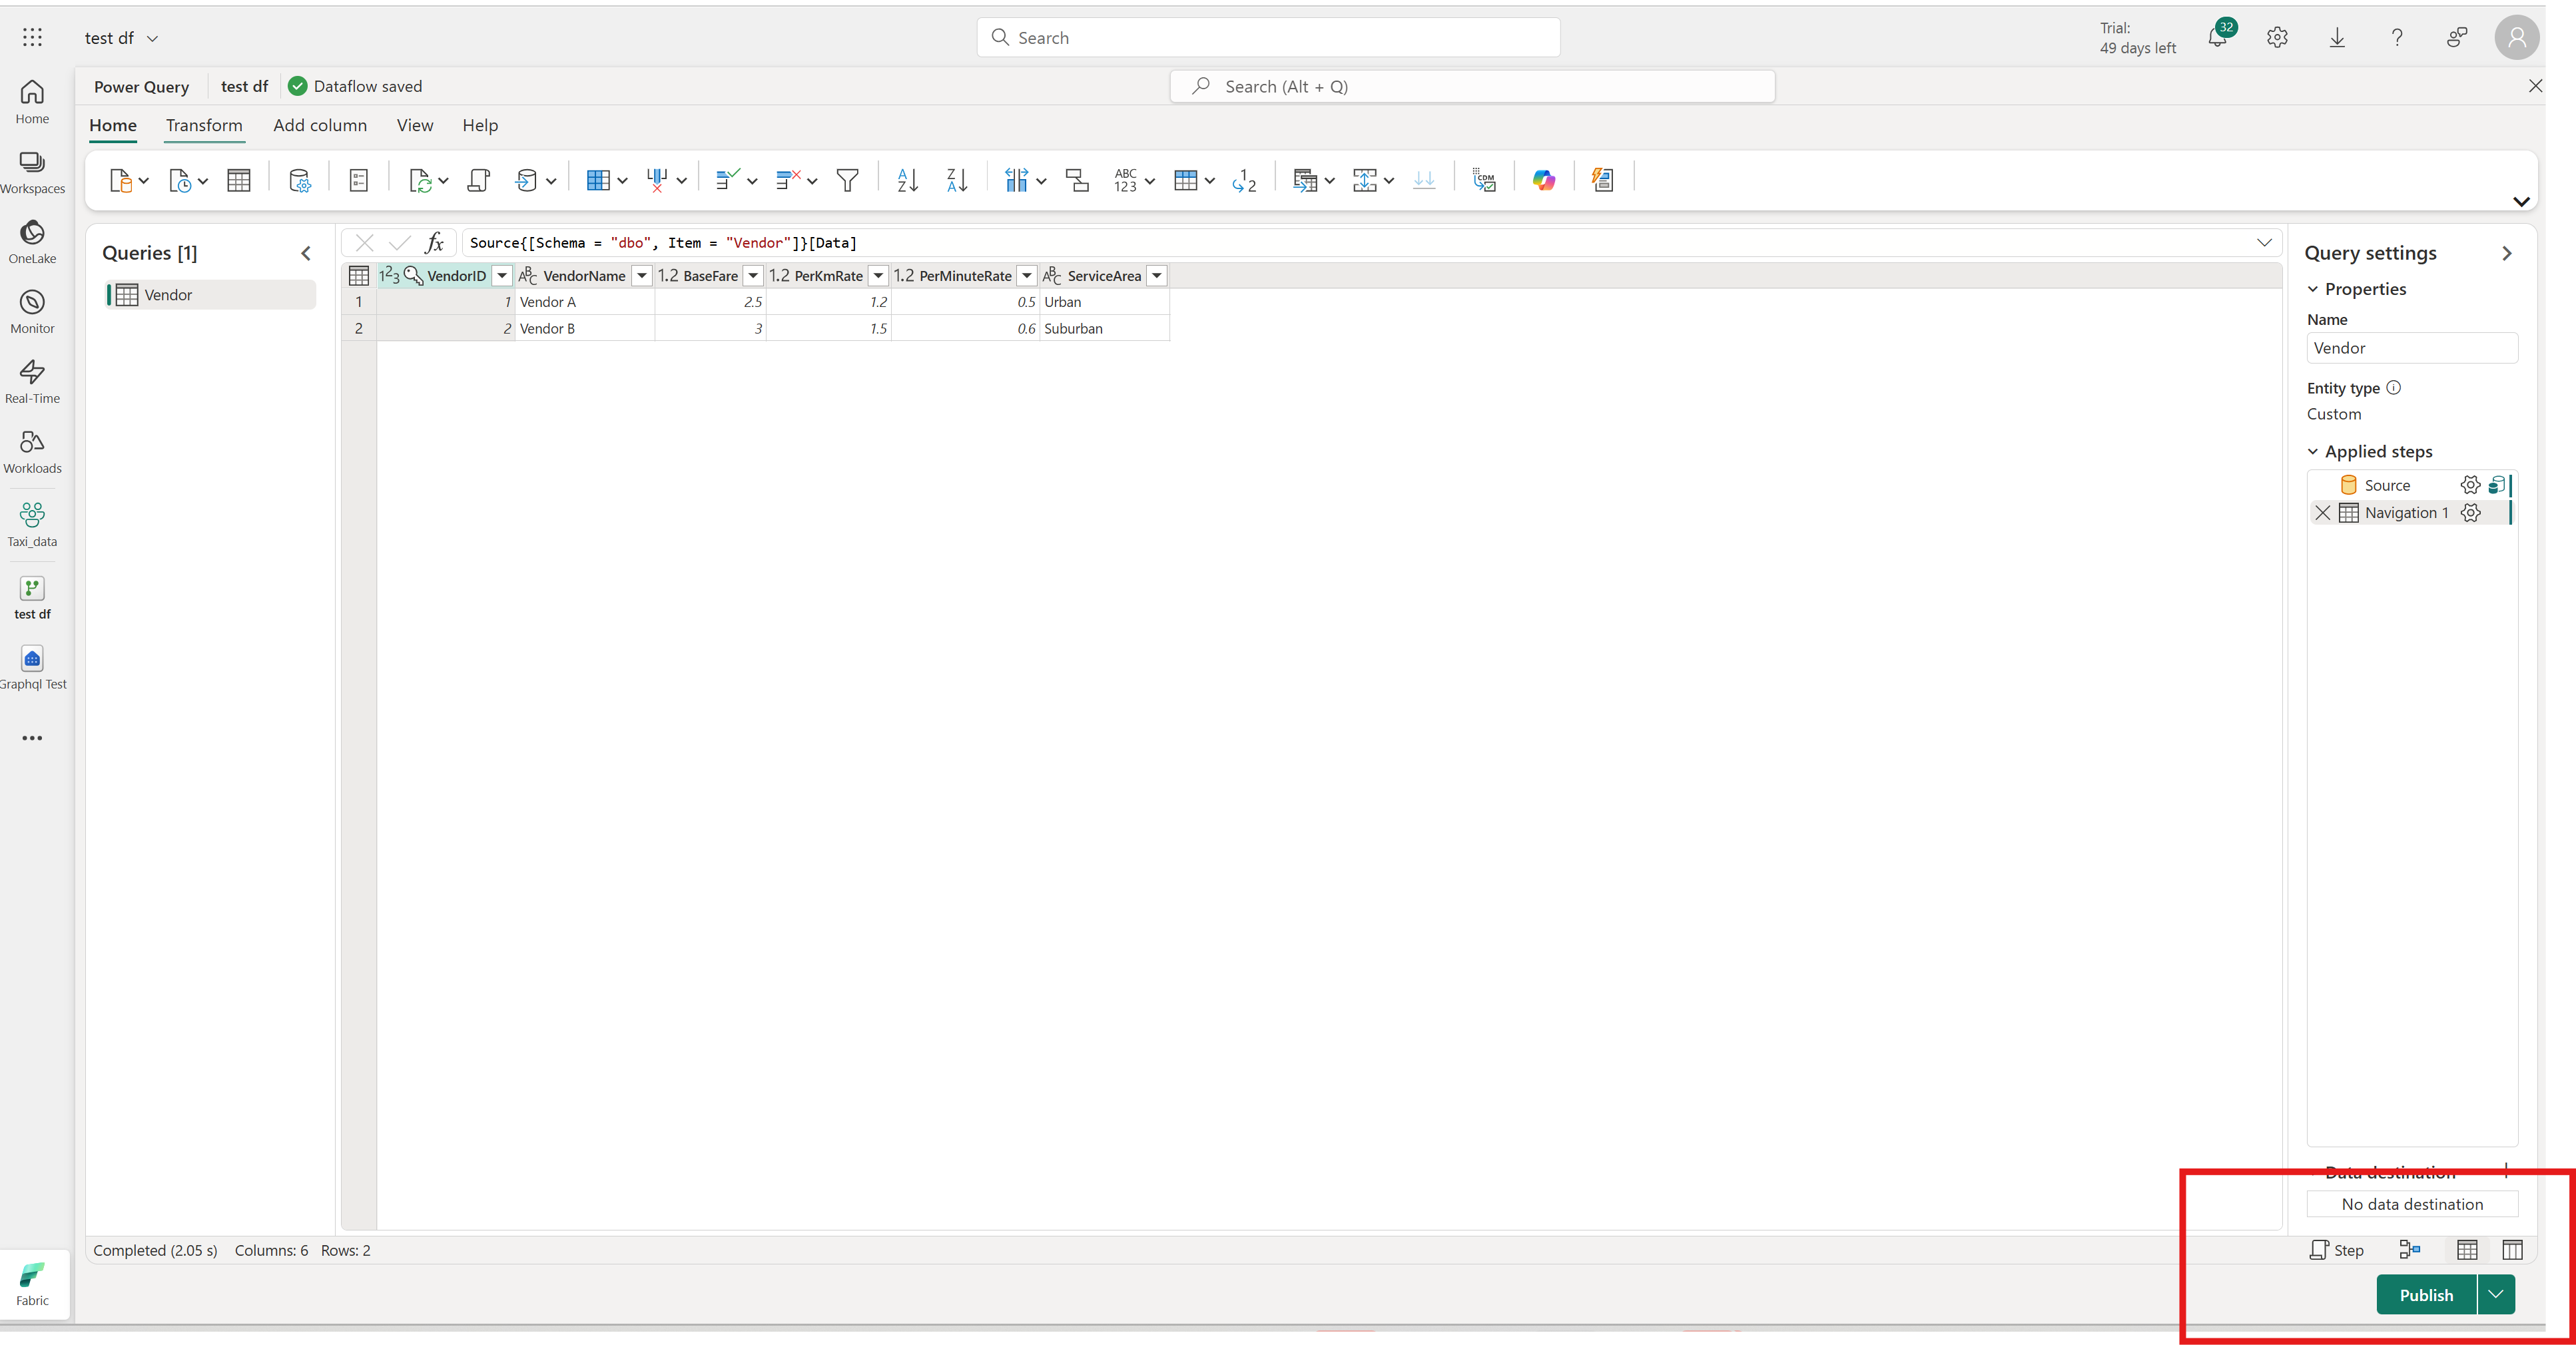Click the Remove columns icon

pyautogui.click(x=657, y=180)
